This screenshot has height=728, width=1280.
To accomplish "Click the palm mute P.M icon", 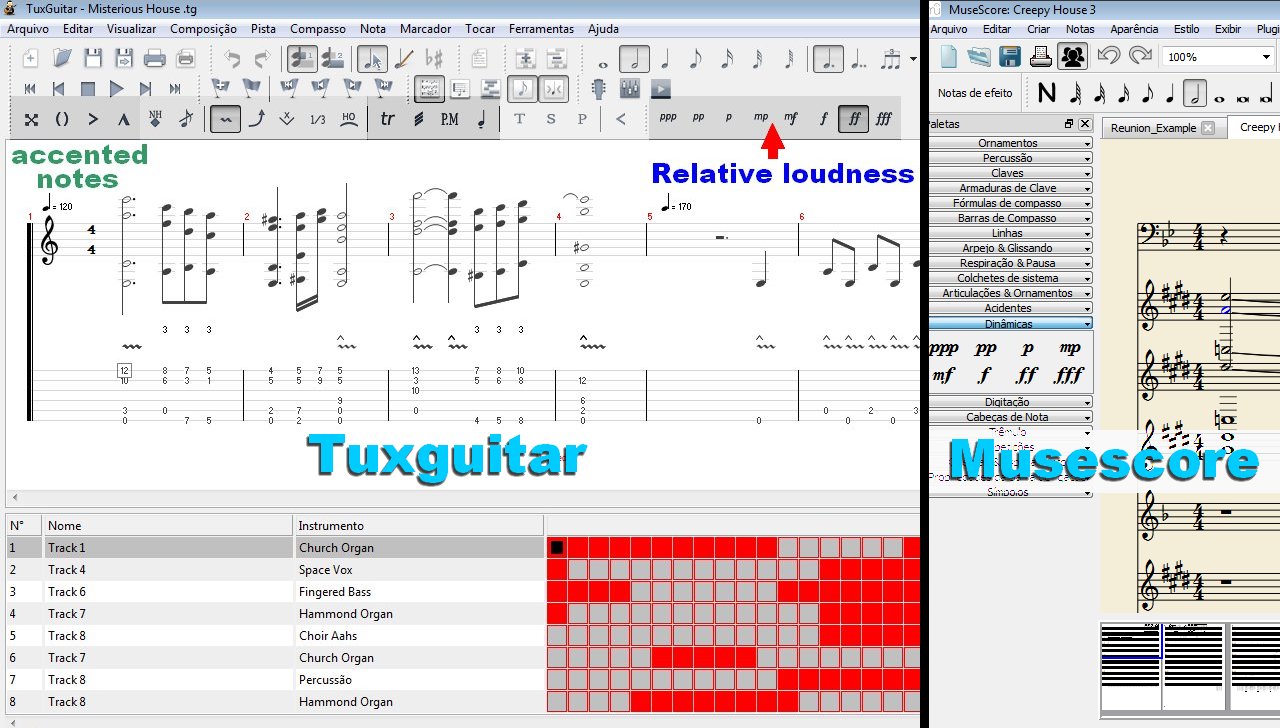I will point(450,119).
